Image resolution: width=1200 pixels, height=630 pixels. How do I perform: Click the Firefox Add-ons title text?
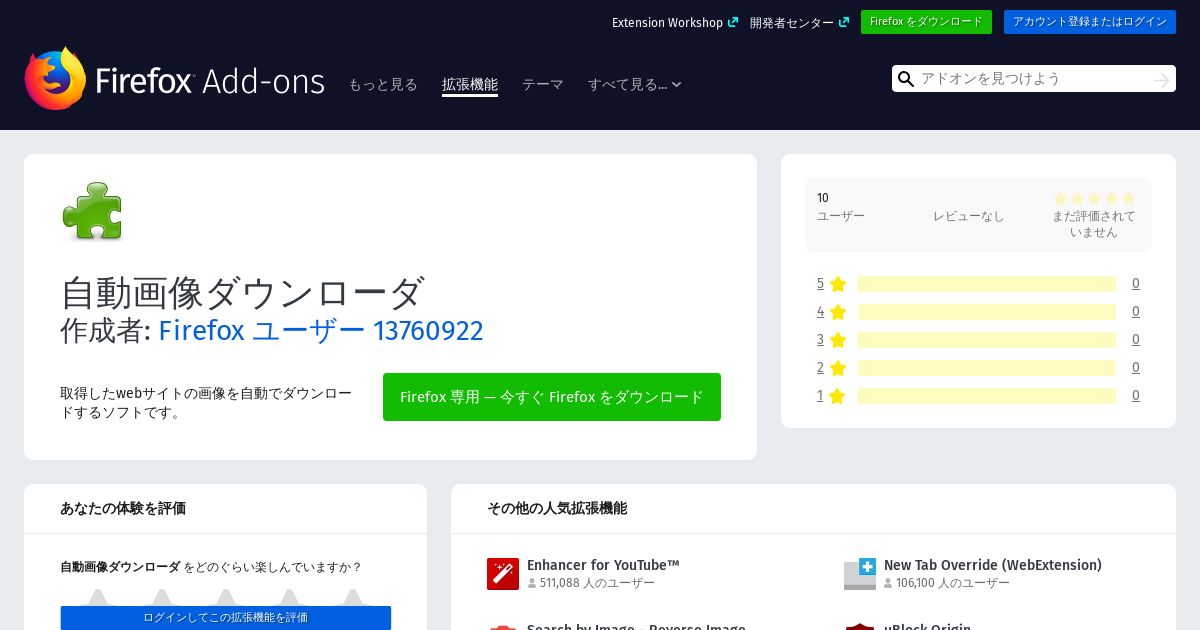pyautogui.click(x=210, y=81)
